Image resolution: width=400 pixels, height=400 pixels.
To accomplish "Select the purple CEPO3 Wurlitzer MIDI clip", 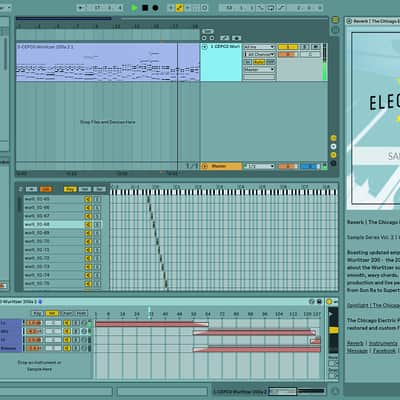I will (108, 62).
